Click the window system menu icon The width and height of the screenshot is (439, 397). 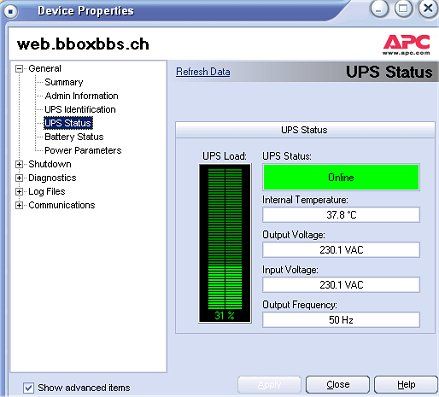pyautogui.click(x=11, y=11)
